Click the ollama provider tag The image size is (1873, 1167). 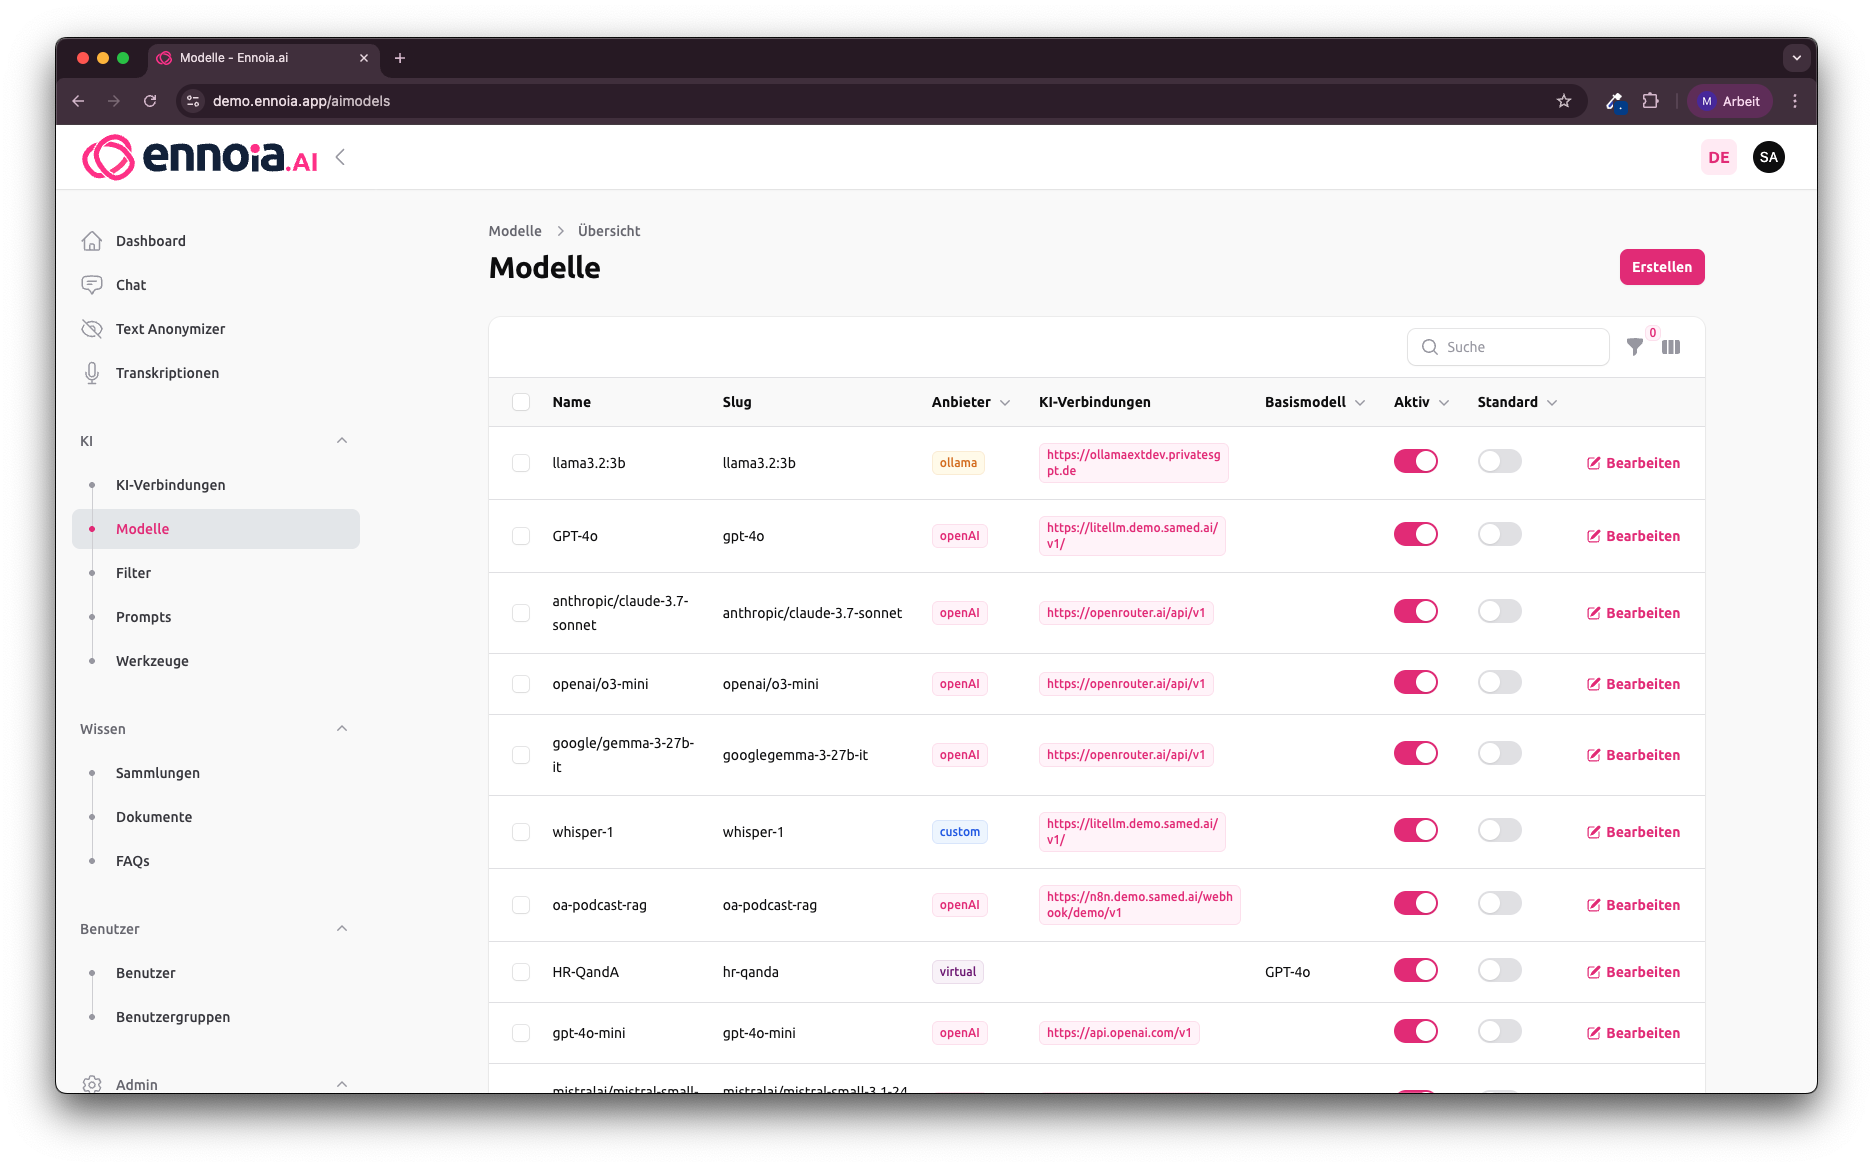point(958,463)
